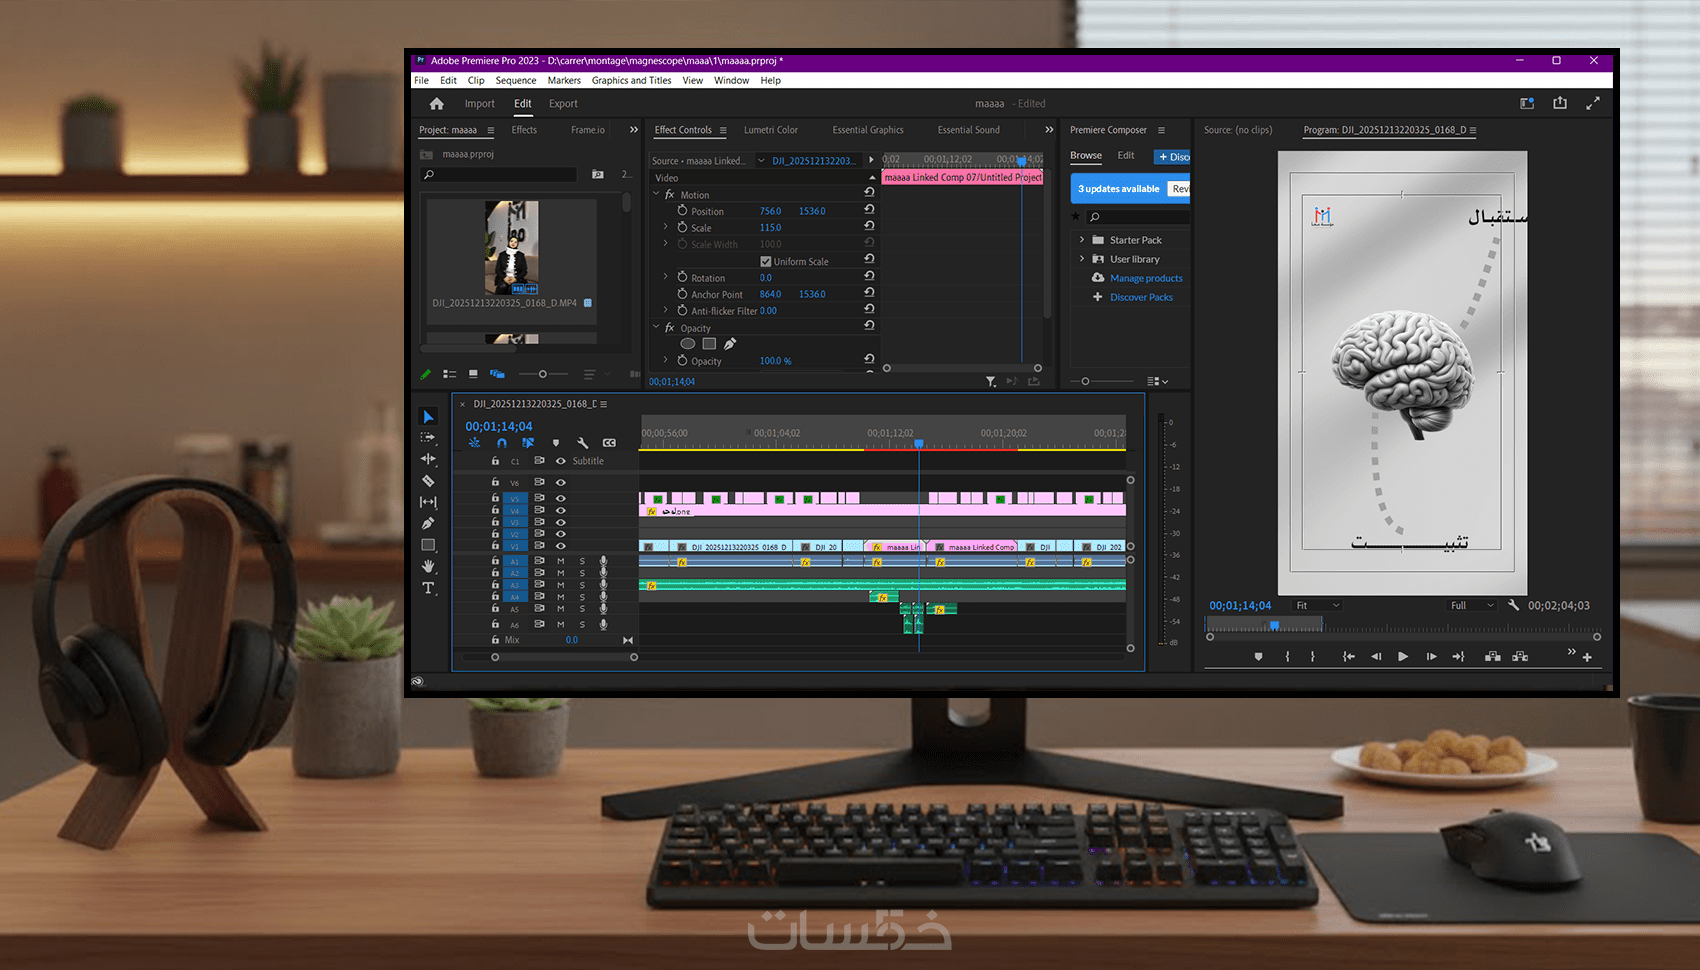This screenshot has height=970, width=1700.
Task: Open the Markers menu
Action: [x=564, y=80]
